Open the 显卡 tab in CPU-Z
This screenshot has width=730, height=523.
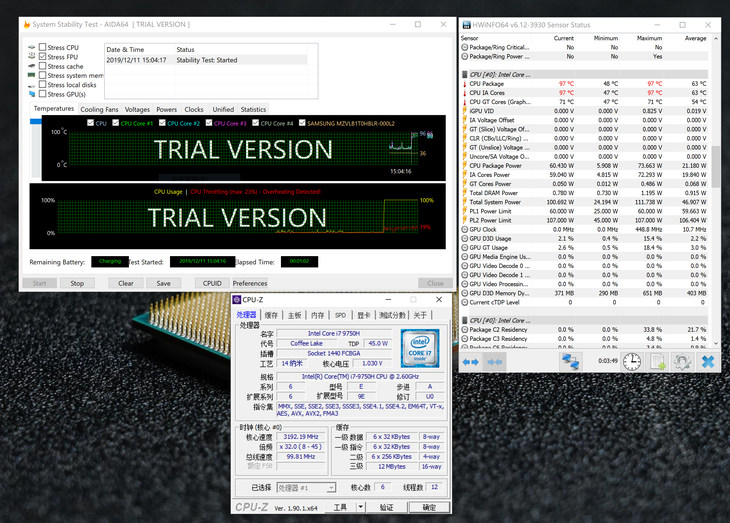click(364, 315)
